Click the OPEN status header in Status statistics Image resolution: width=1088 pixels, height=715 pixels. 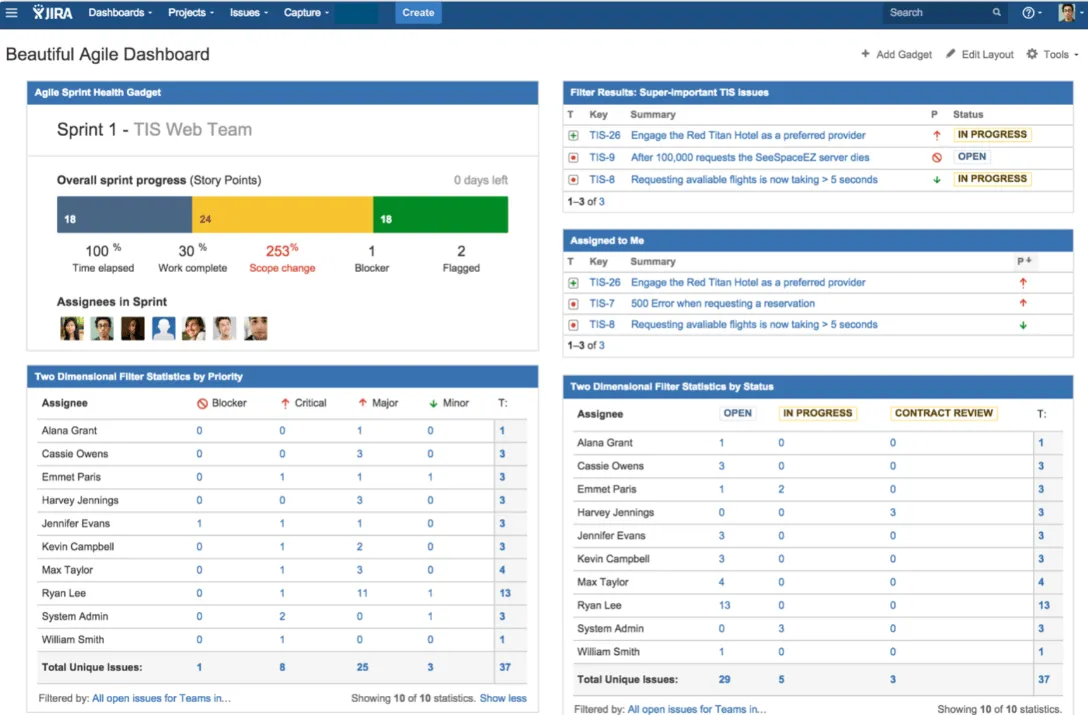pos(737,413)
